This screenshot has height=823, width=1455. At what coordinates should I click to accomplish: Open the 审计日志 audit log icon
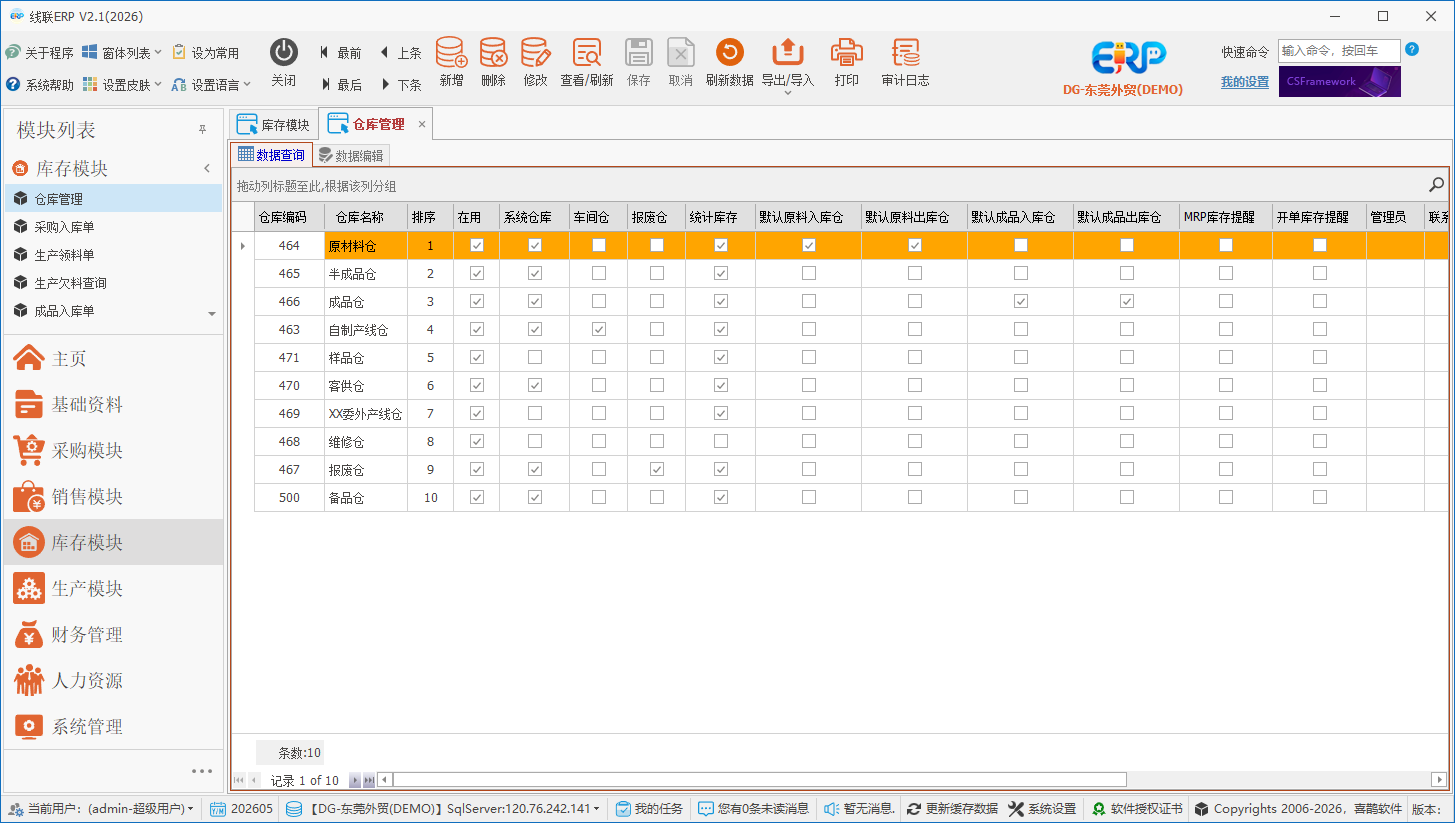(905, 53)
